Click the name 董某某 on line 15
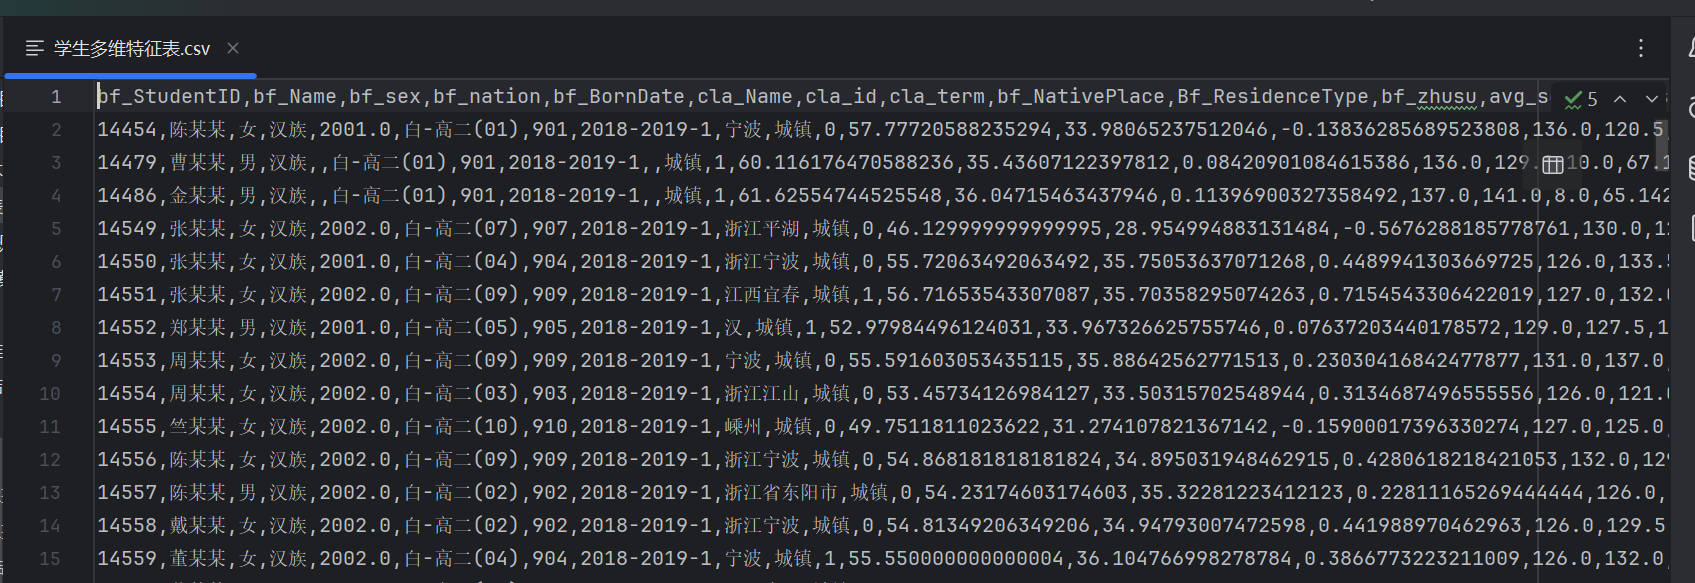Image resolution: width=1695 pixels, height=583 pixels. click(x=198, y=559)
